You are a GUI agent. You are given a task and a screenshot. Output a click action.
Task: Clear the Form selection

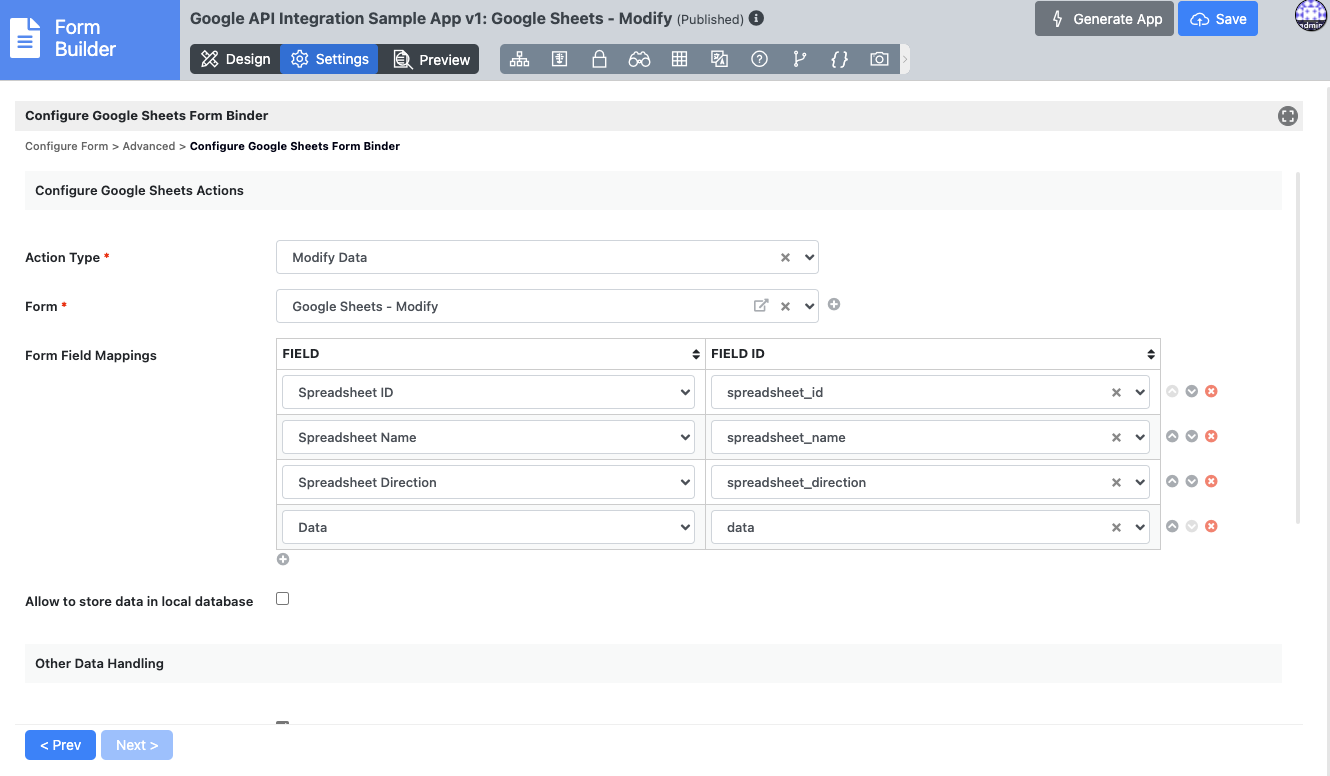point(785,306)
